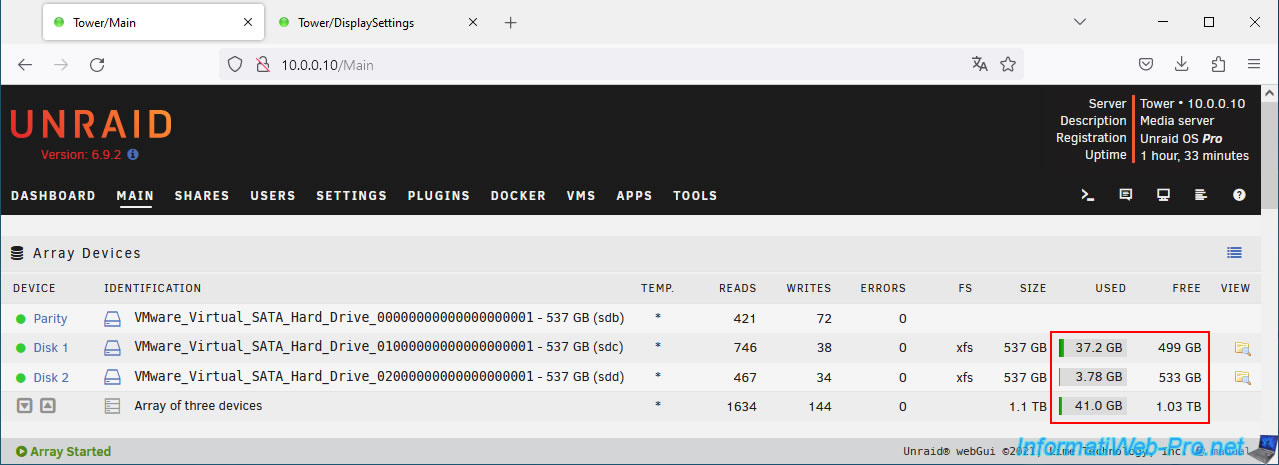
Task: Click the spin down arrow button
Action: tap(25, 406)
